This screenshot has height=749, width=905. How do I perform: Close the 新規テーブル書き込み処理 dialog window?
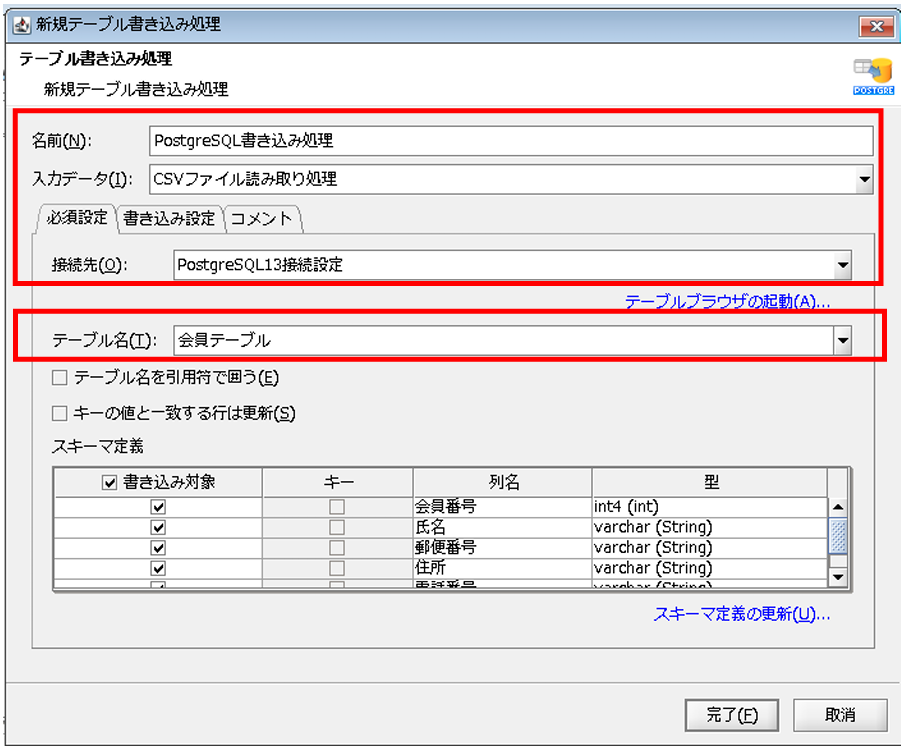pyautogui.click(x=875, y=24)
